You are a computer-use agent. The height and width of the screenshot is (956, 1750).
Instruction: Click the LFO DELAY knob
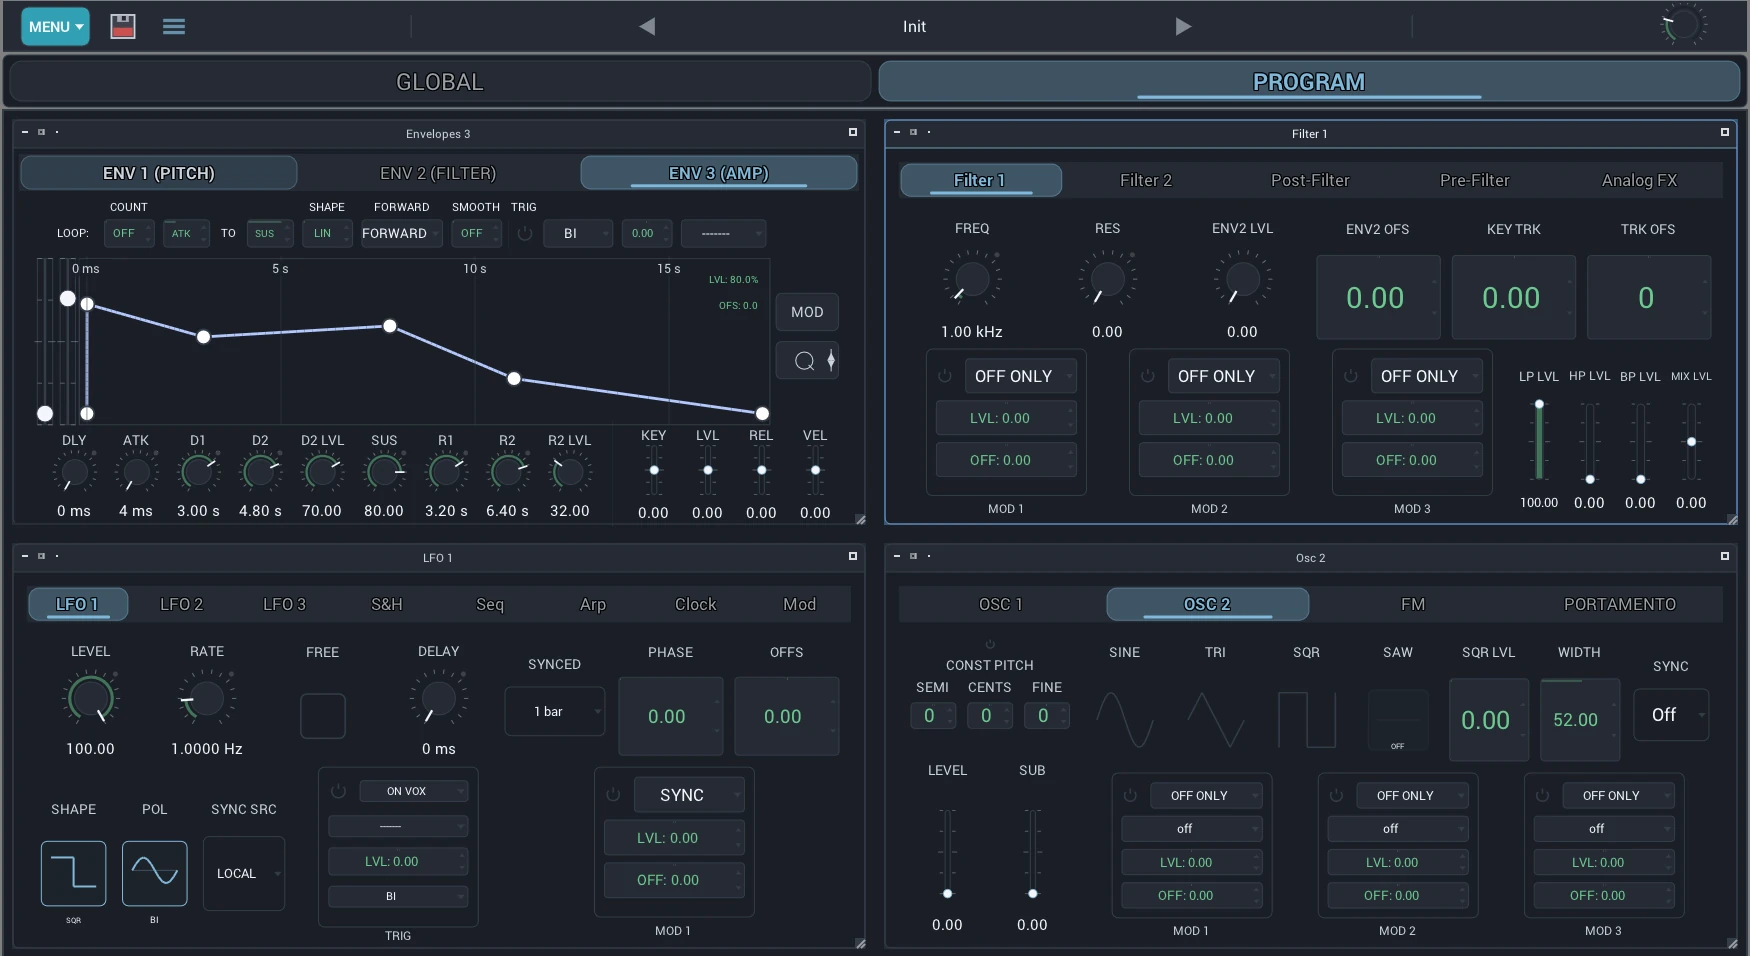(x=438, y=697)
